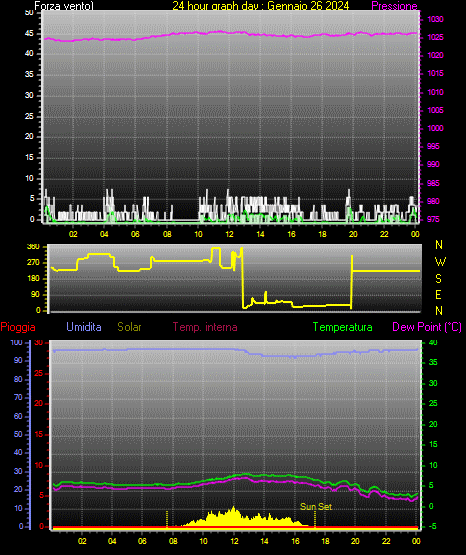Click the Temperatura legend label
The image size is (466, 555).
(x=343, y=327)
